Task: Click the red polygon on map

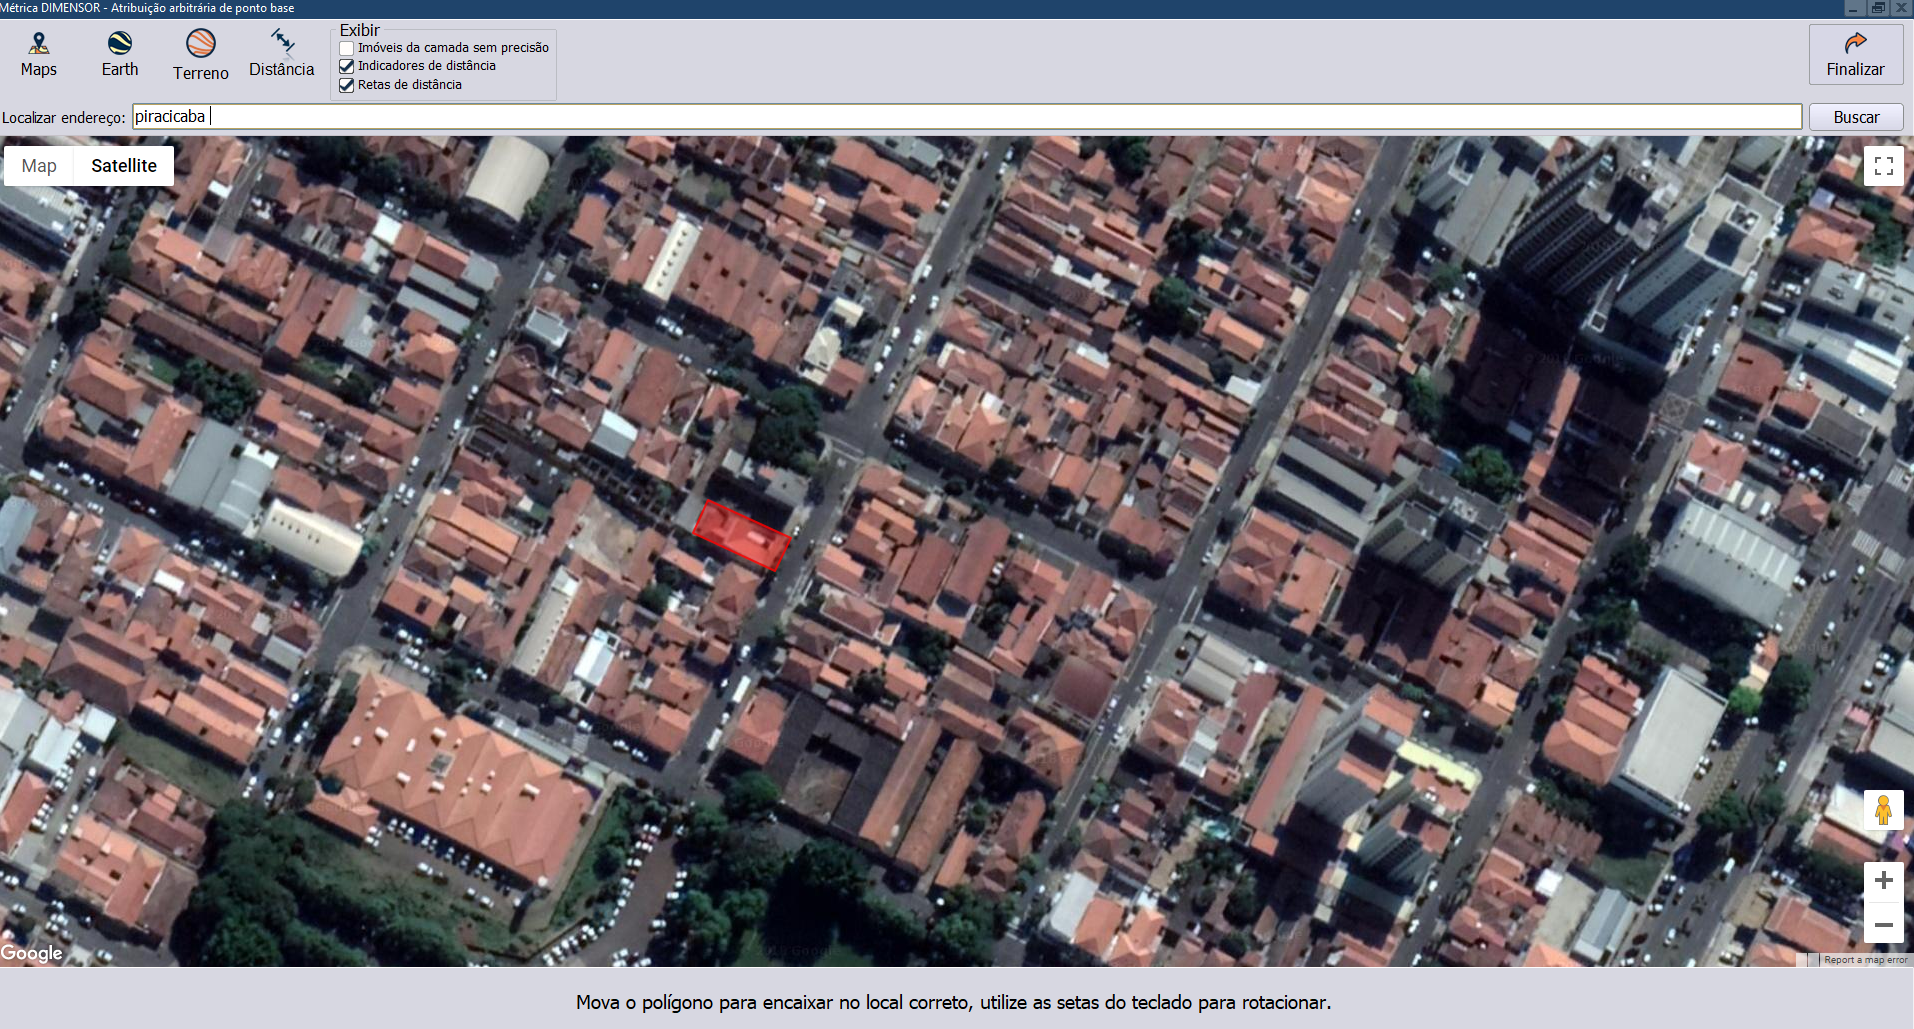Action: [x=742, y=535]
